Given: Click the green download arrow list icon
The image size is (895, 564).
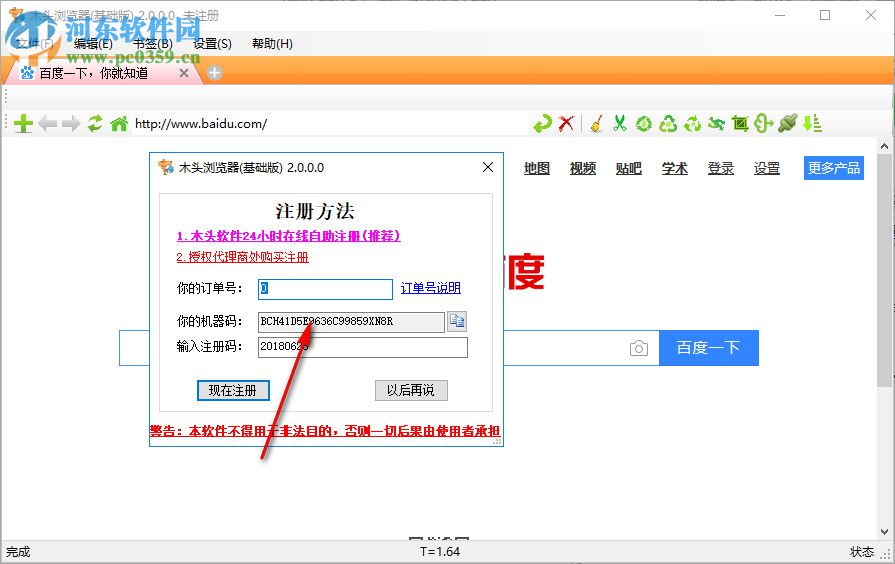Looking at the screenshot, I should [812, 123].
